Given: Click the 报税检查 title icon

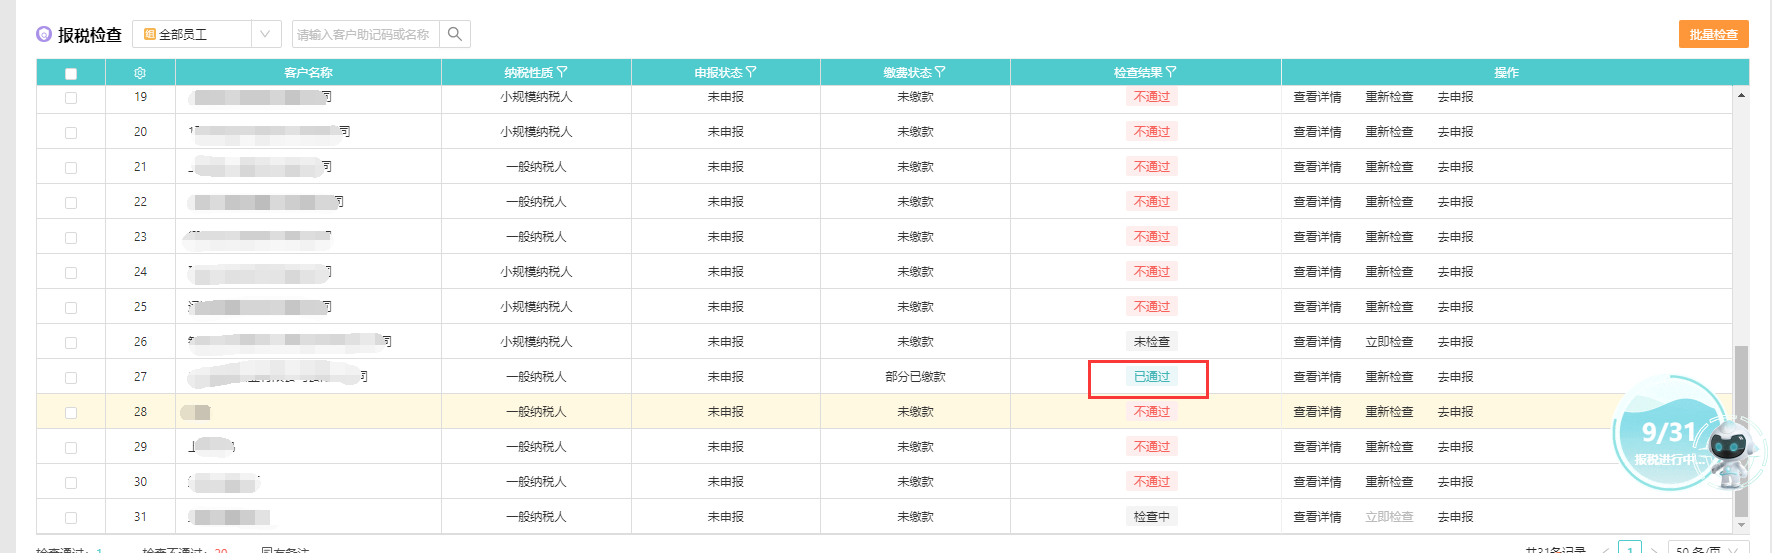Looking at the screenshot, I should (44, 34).
